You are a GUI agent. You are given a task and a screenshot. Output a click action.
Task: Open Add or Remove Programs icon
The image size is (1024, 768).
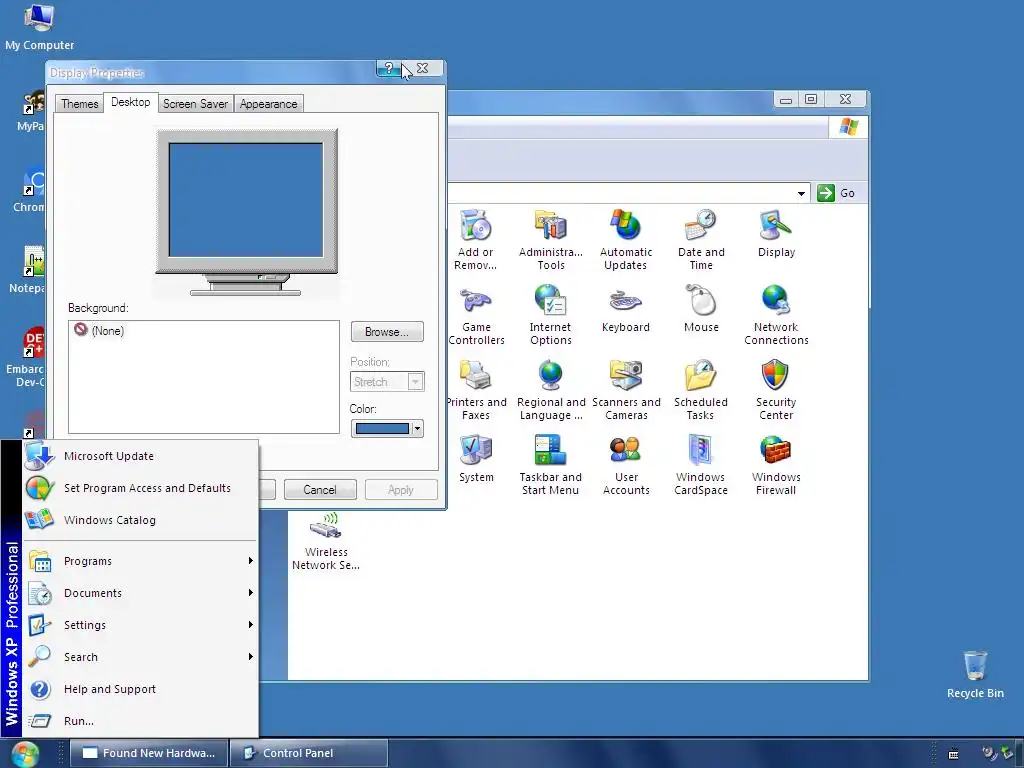[x=475, y=240]
